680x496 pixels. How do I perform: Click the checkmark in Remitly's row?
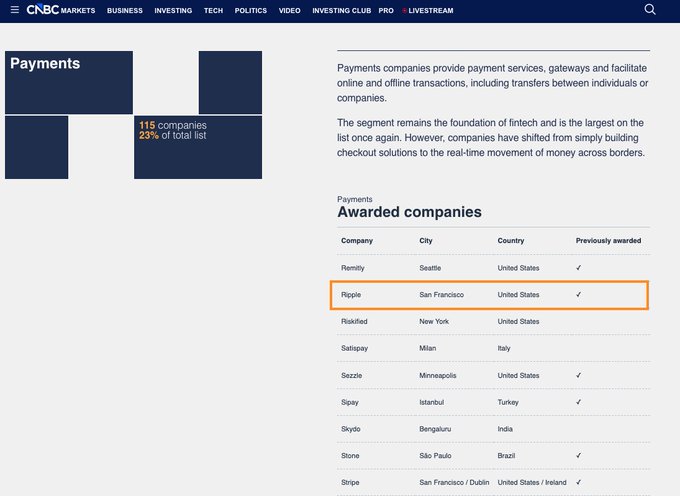(x=578, y=268)
